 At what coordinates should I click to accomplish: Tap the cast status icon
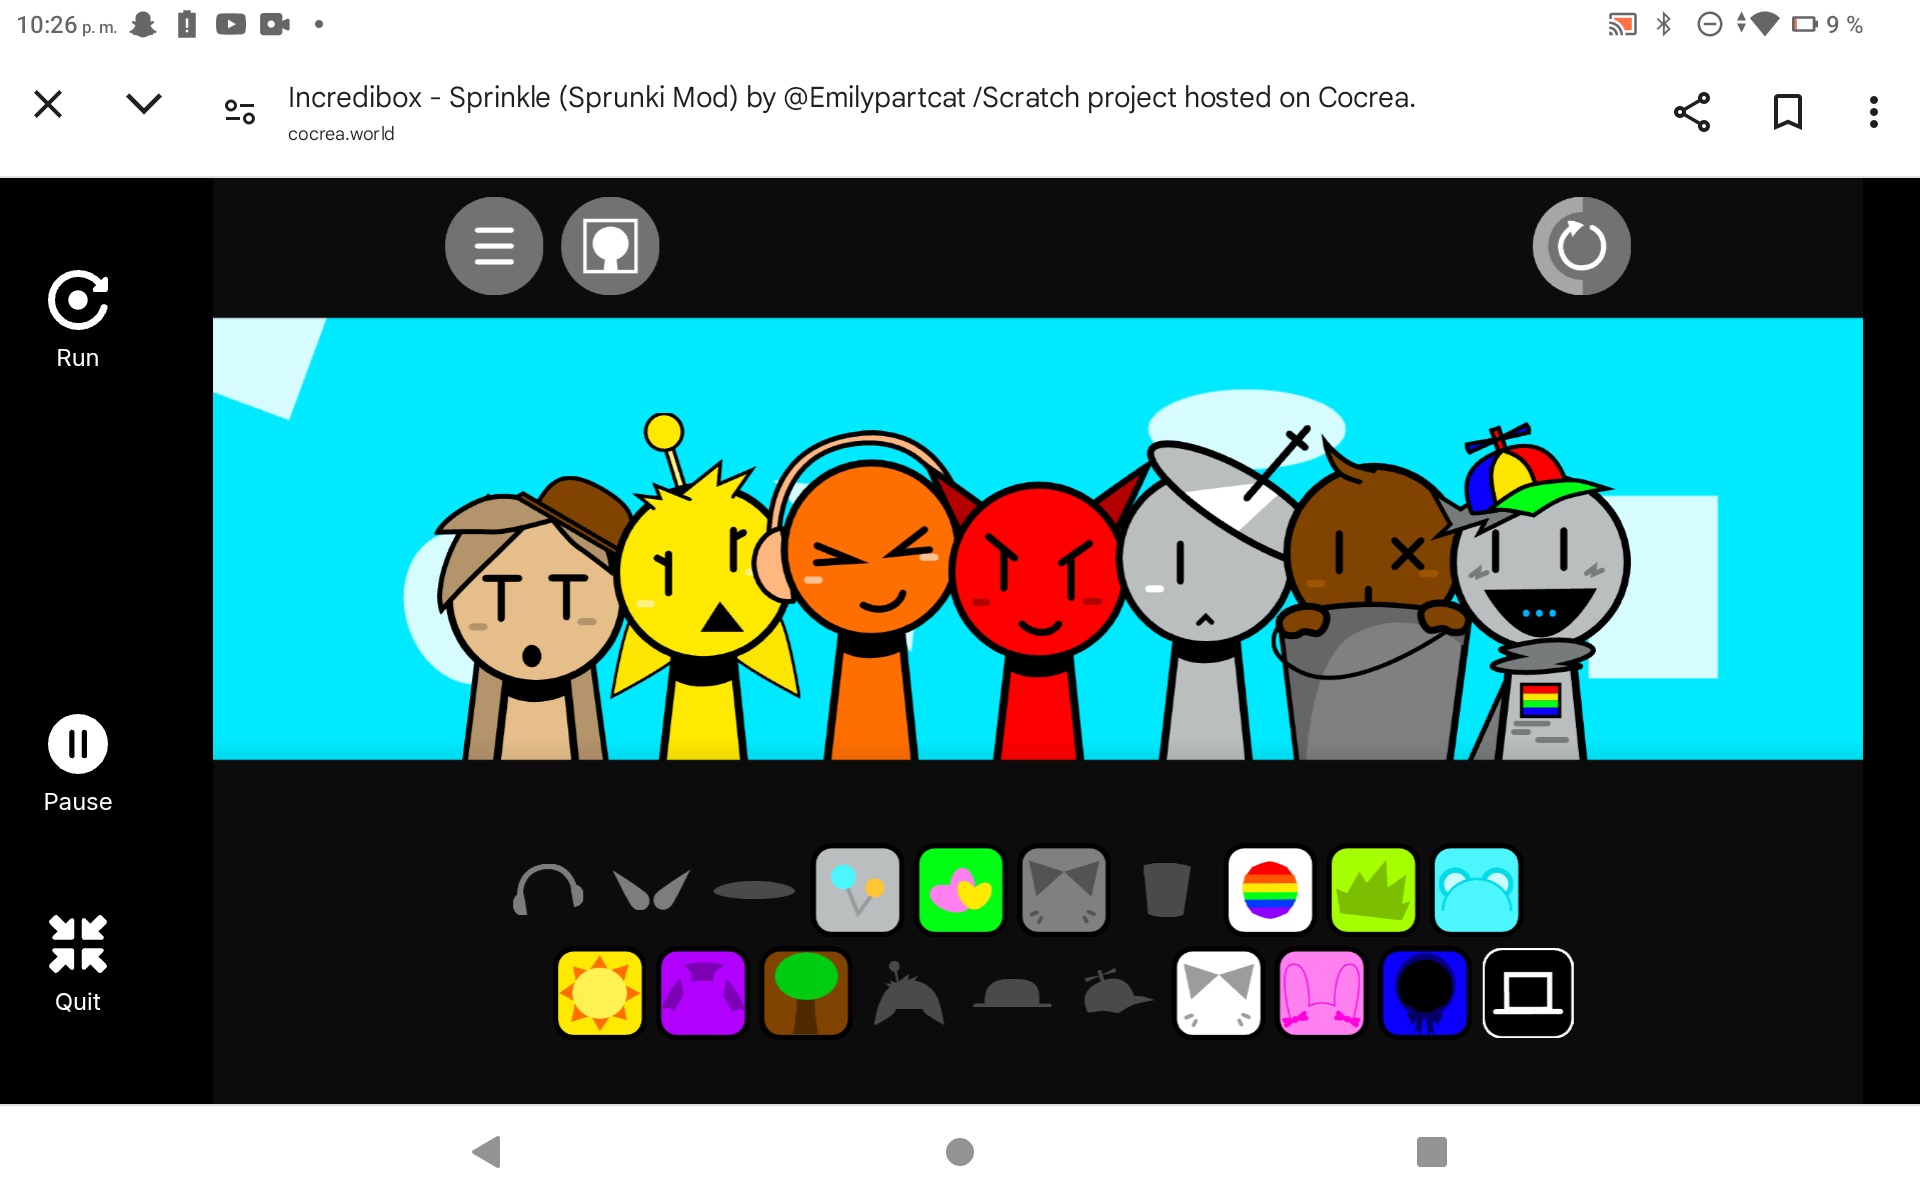(x=1622, y=24)
